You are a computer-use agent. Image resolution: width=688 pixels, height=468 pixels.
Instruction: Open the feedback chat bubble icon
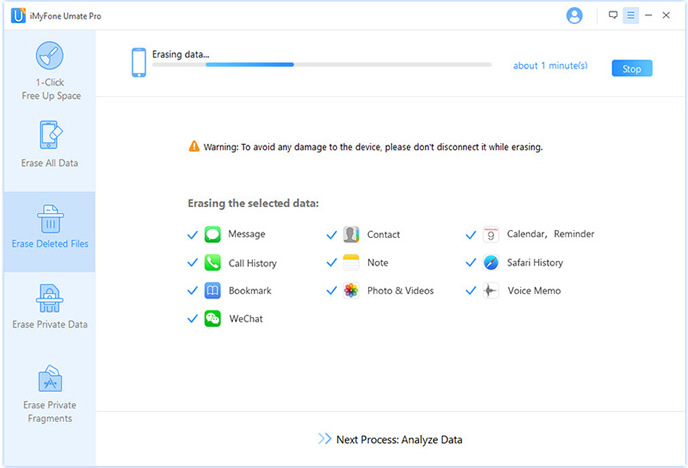tap(613, 15)
